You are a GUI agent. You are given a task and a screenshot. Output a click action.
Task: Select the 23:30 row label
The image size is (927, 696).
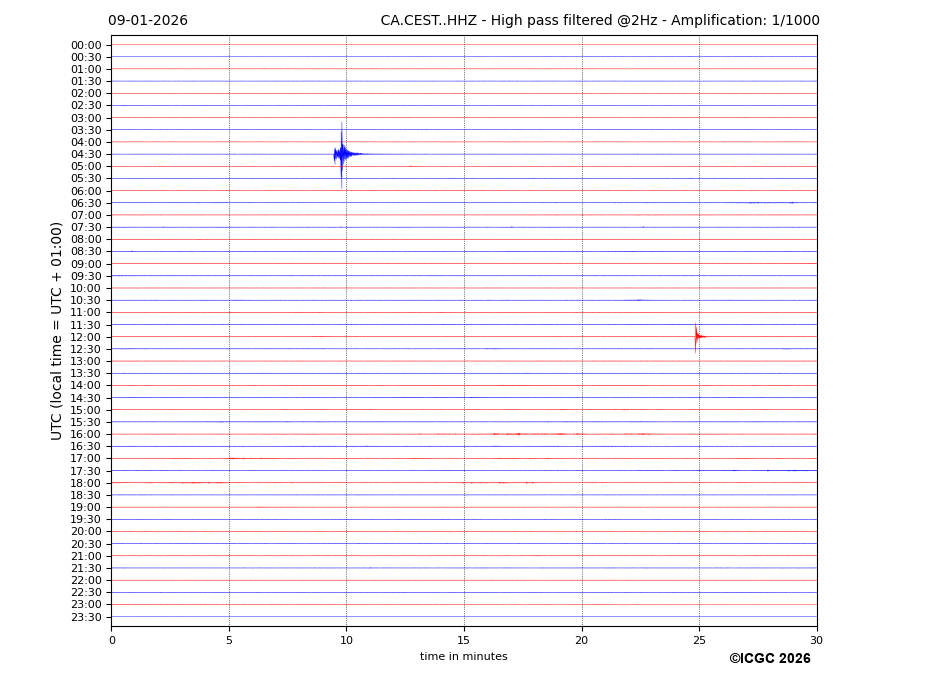coord(86,617)
